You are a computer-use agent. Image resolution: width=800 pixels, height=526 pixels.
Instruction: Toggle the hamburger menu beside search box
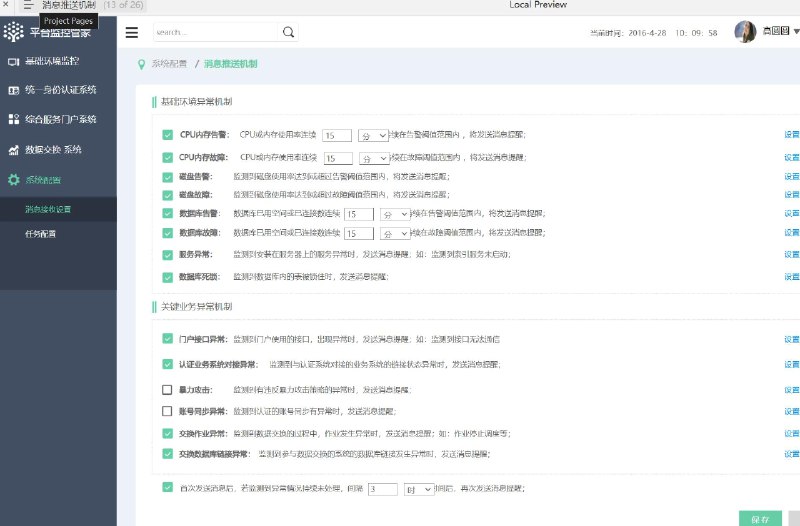coord(132,32)
